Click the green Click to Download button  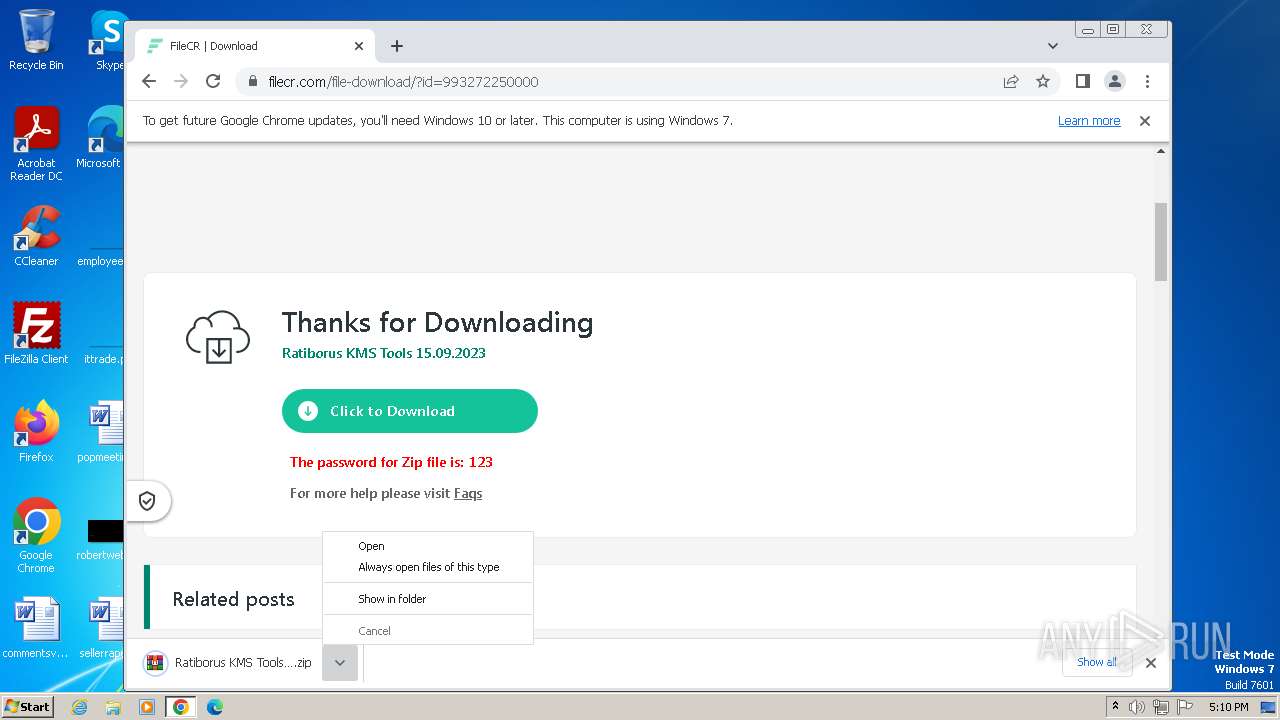[x=410, y=411]
